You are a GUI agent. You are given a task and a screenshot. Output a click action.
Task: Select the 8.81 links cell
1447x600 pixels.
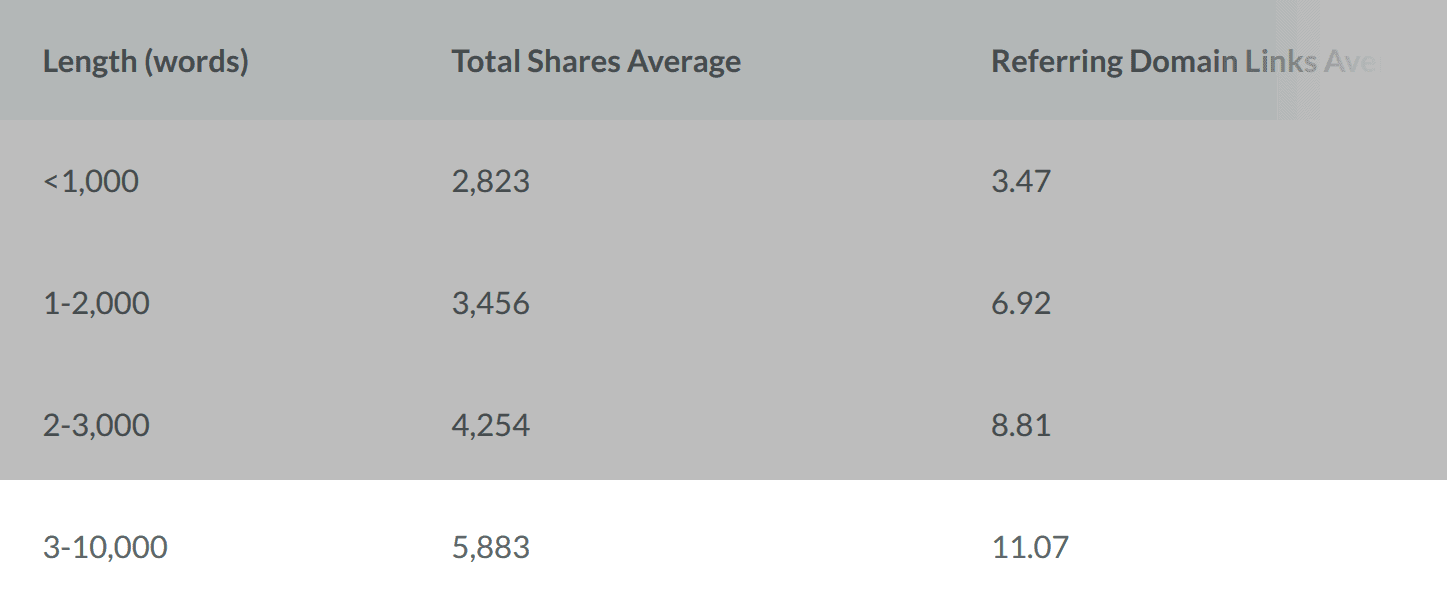coord(1021,426)
